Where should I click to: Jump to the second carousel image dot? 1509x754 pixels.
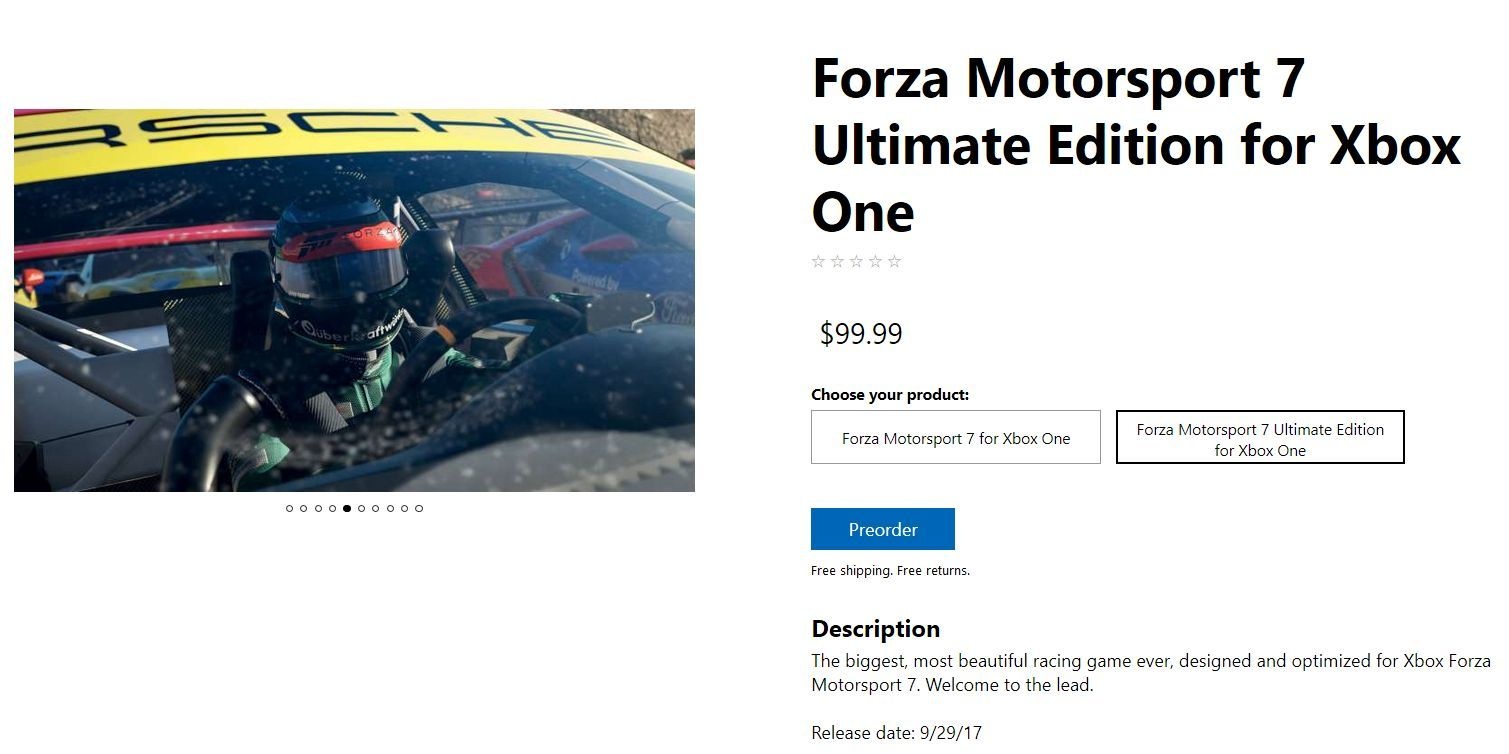pos(304,508)
